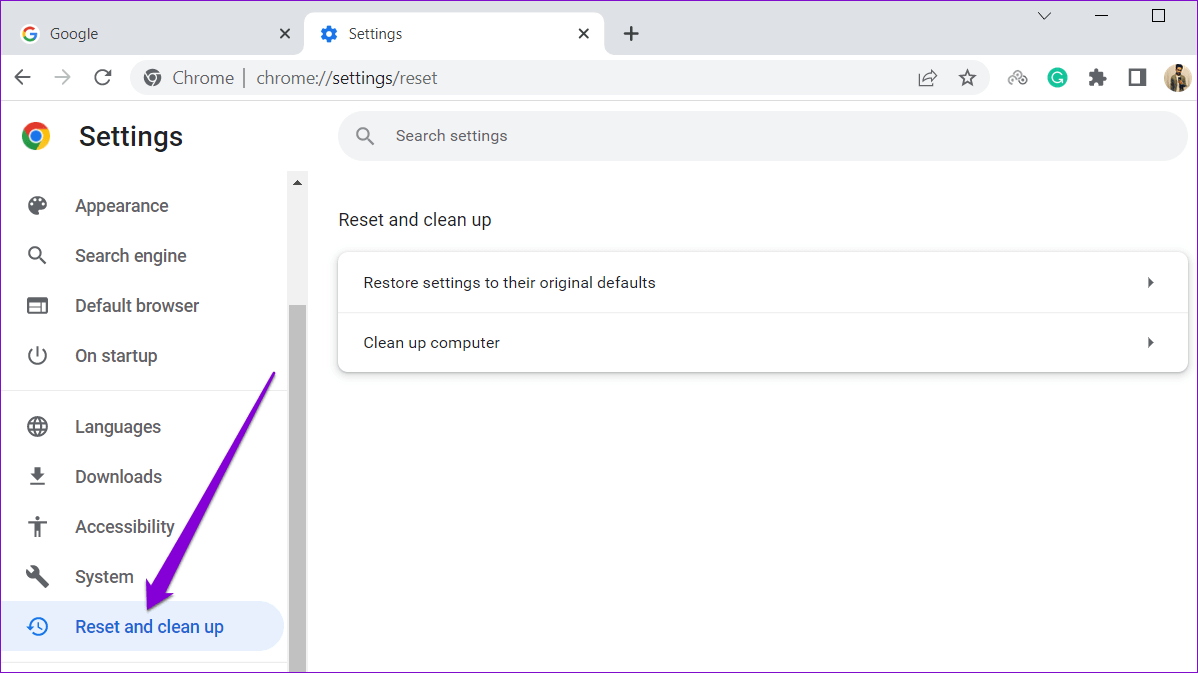This screenshot has width=1198, height=673.
Task: Bookmark this tab with the star icon
Action: point(967,78)
